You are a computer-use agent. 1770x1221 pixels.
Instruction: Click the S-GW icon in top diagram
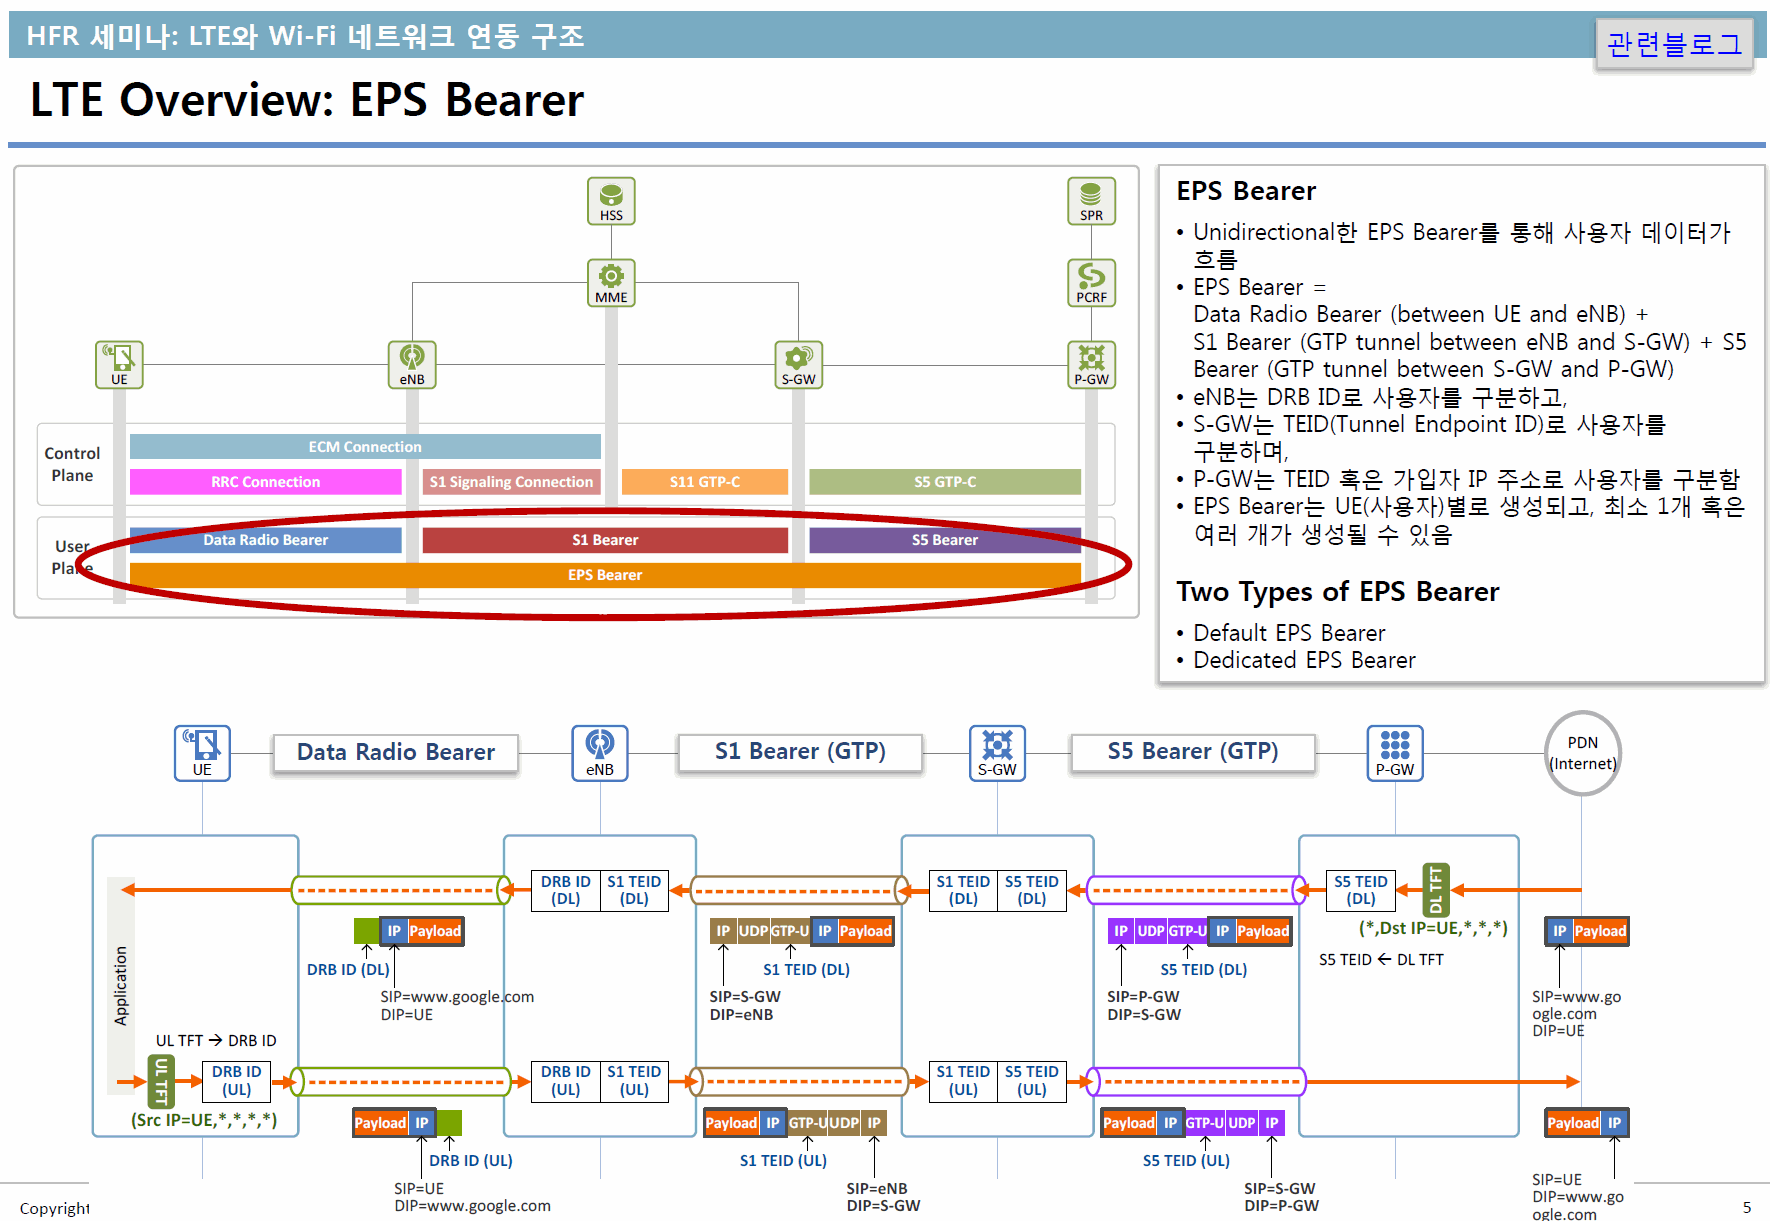click(x=798, y=365)
